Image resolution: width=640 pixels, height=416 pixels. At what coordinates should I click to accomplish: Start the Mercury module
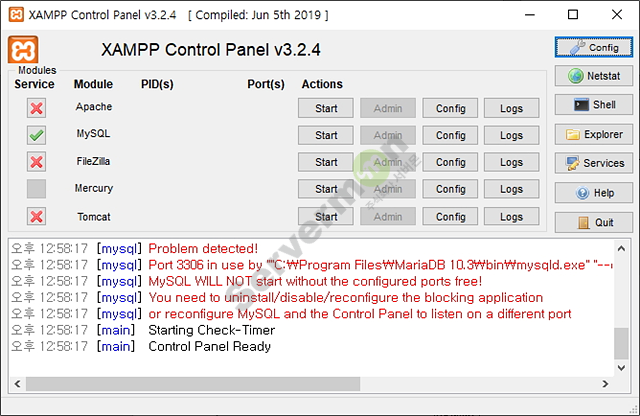(326, 189)
